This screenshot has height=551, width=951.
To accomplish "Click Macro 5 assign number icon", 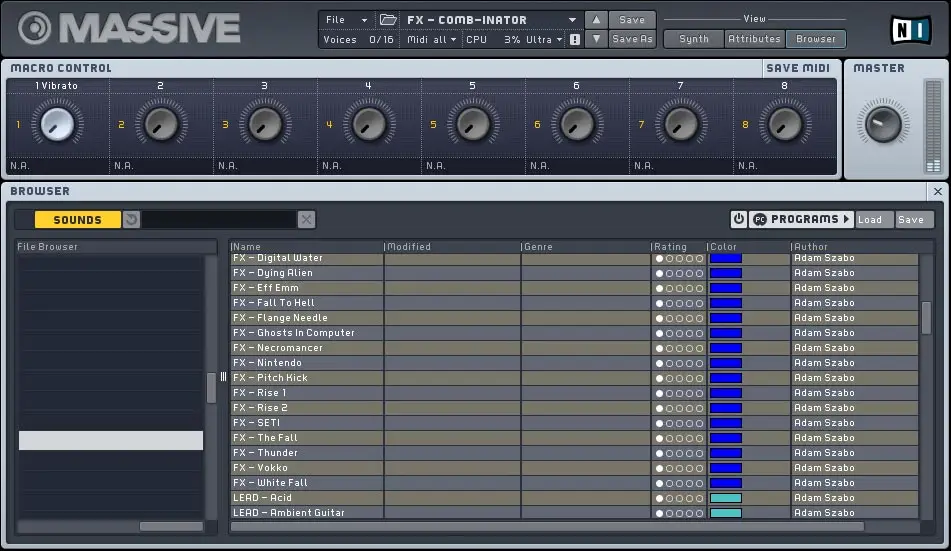I will (x=433, y=124).
